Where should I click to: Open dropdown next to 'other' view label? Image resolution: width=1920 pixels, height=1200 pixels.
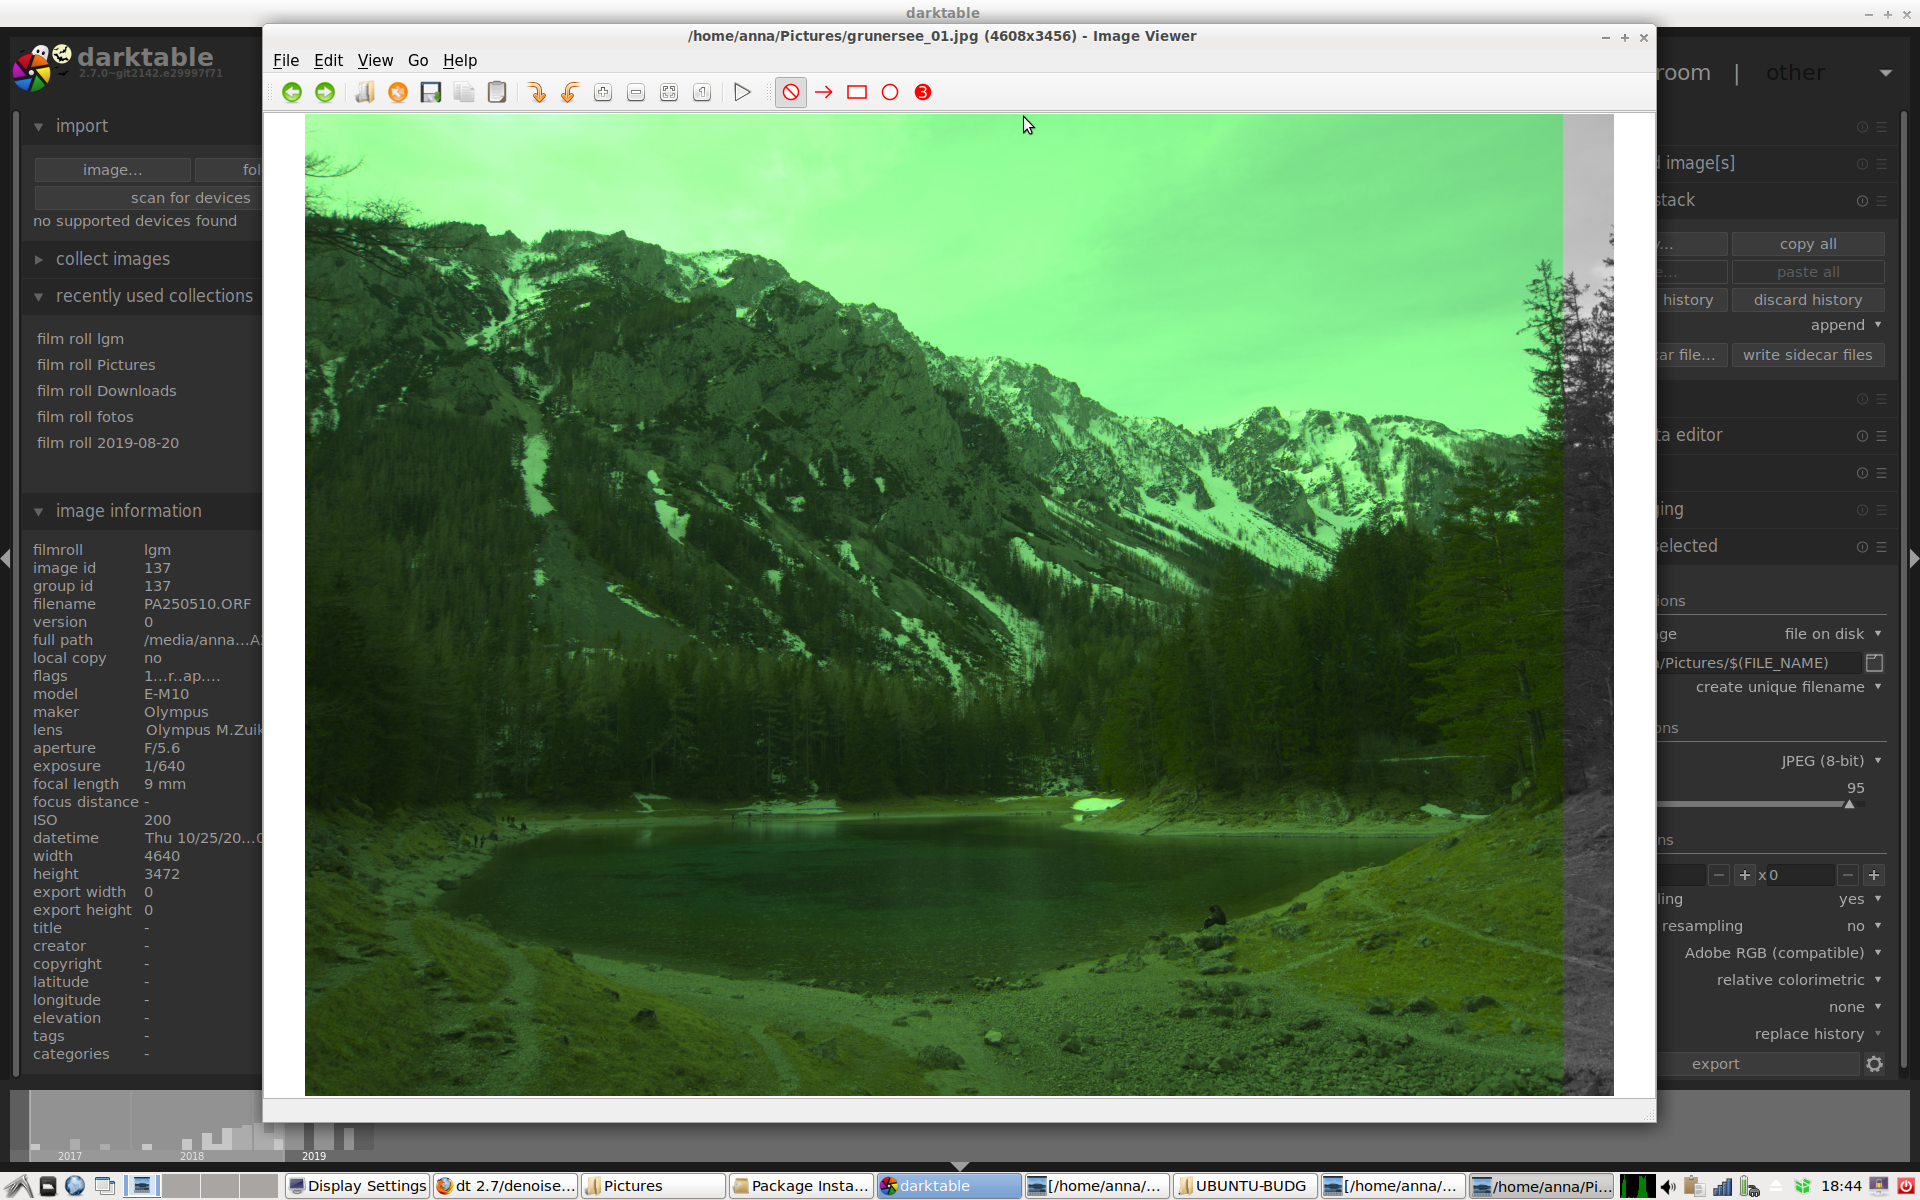1886,73
